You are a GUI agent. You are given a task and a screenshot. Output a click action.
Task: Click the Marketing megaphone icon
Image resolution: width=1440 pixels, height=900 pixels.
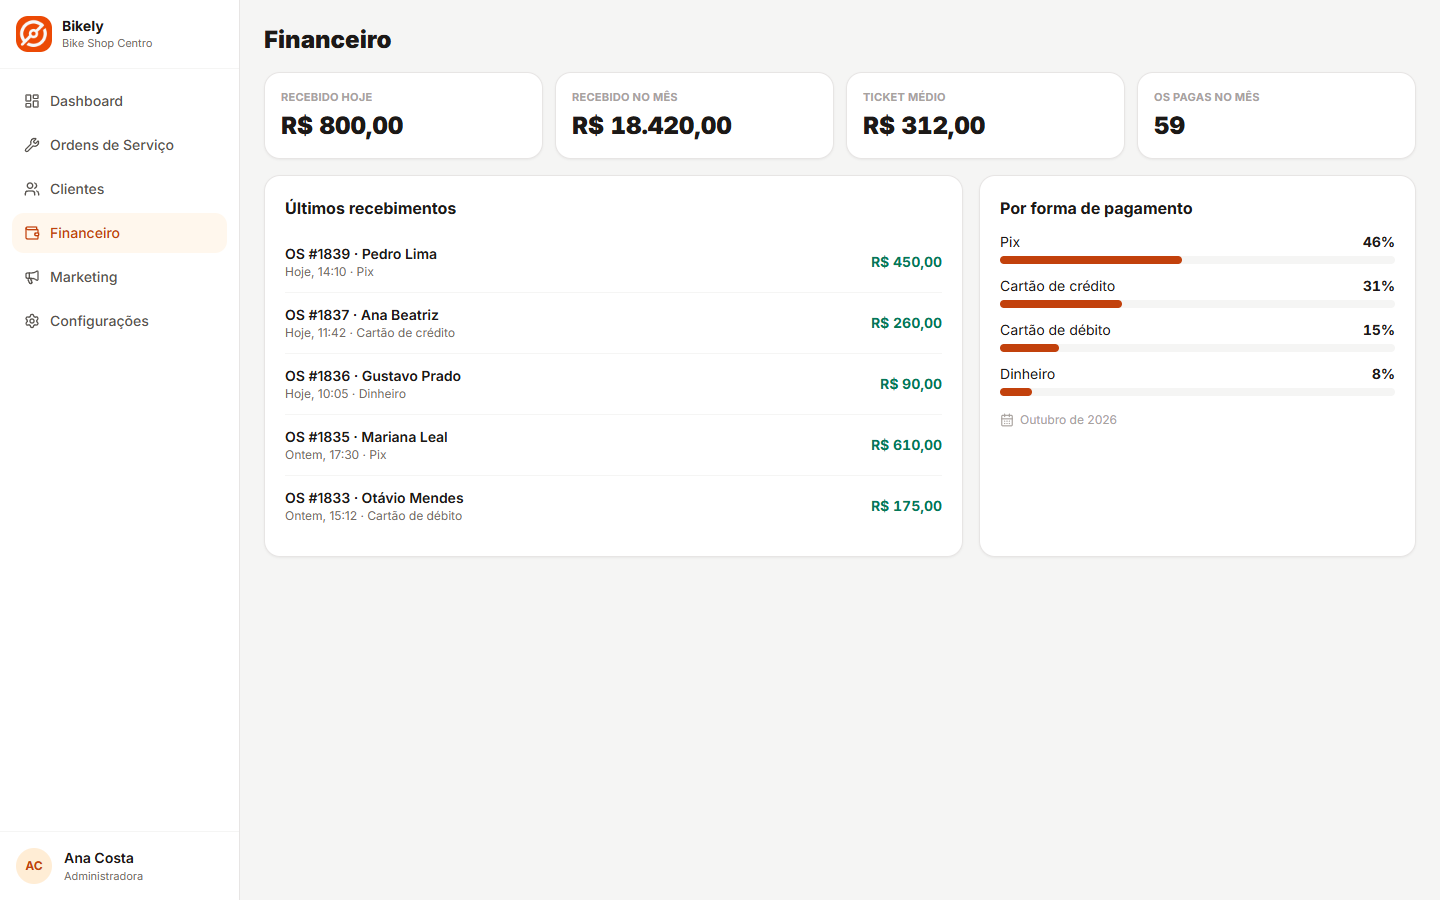click(32, 277)
